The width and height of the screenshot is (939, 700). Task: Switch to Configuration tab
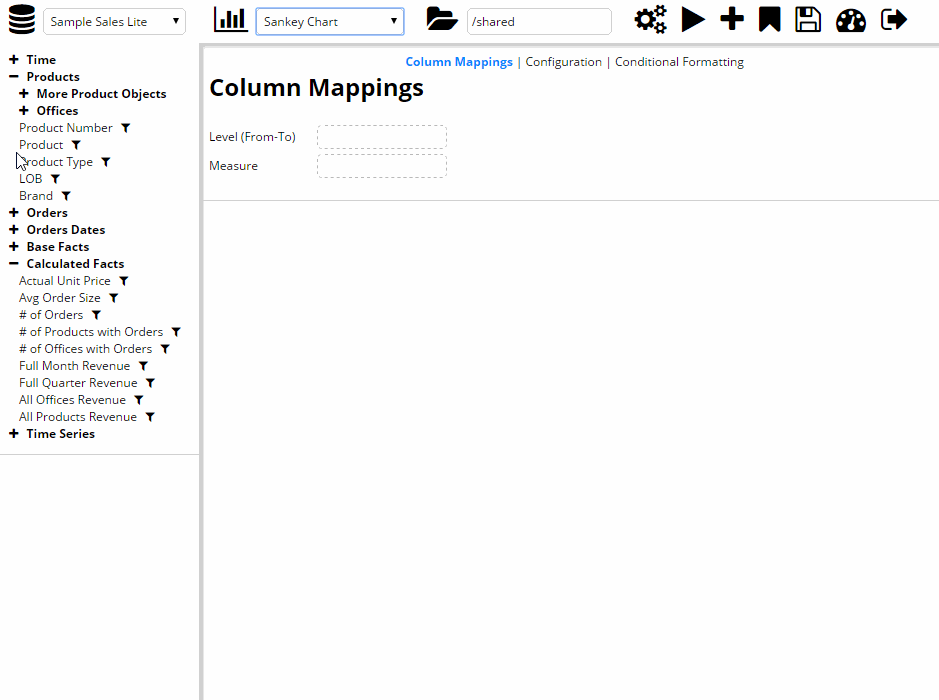(564, 62)
